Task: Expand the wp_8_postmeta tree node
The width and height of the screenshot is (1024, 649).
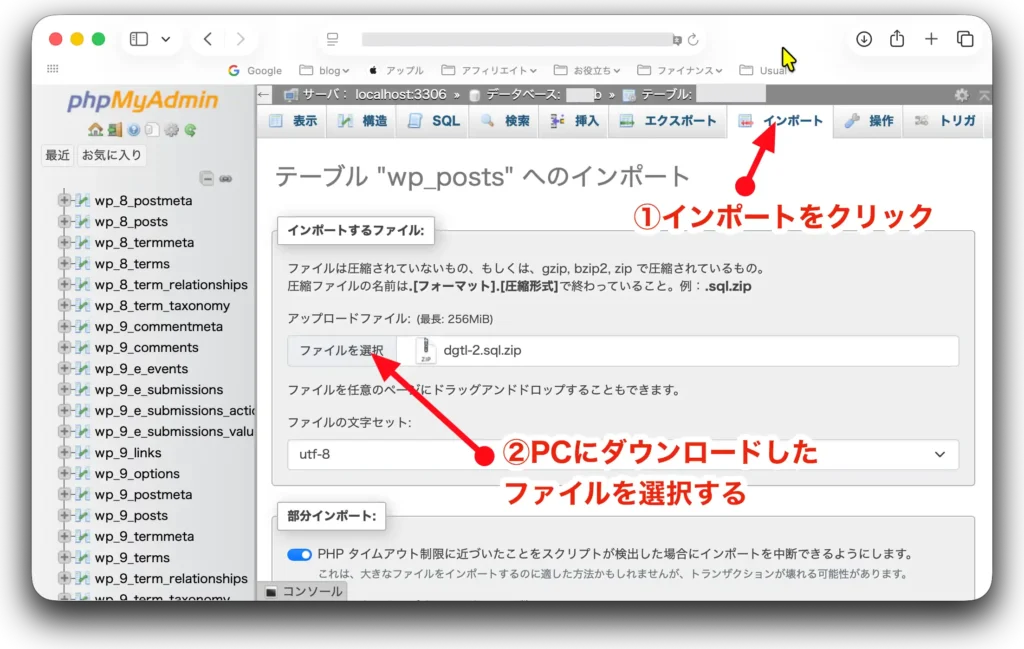Action: point(65,201)
